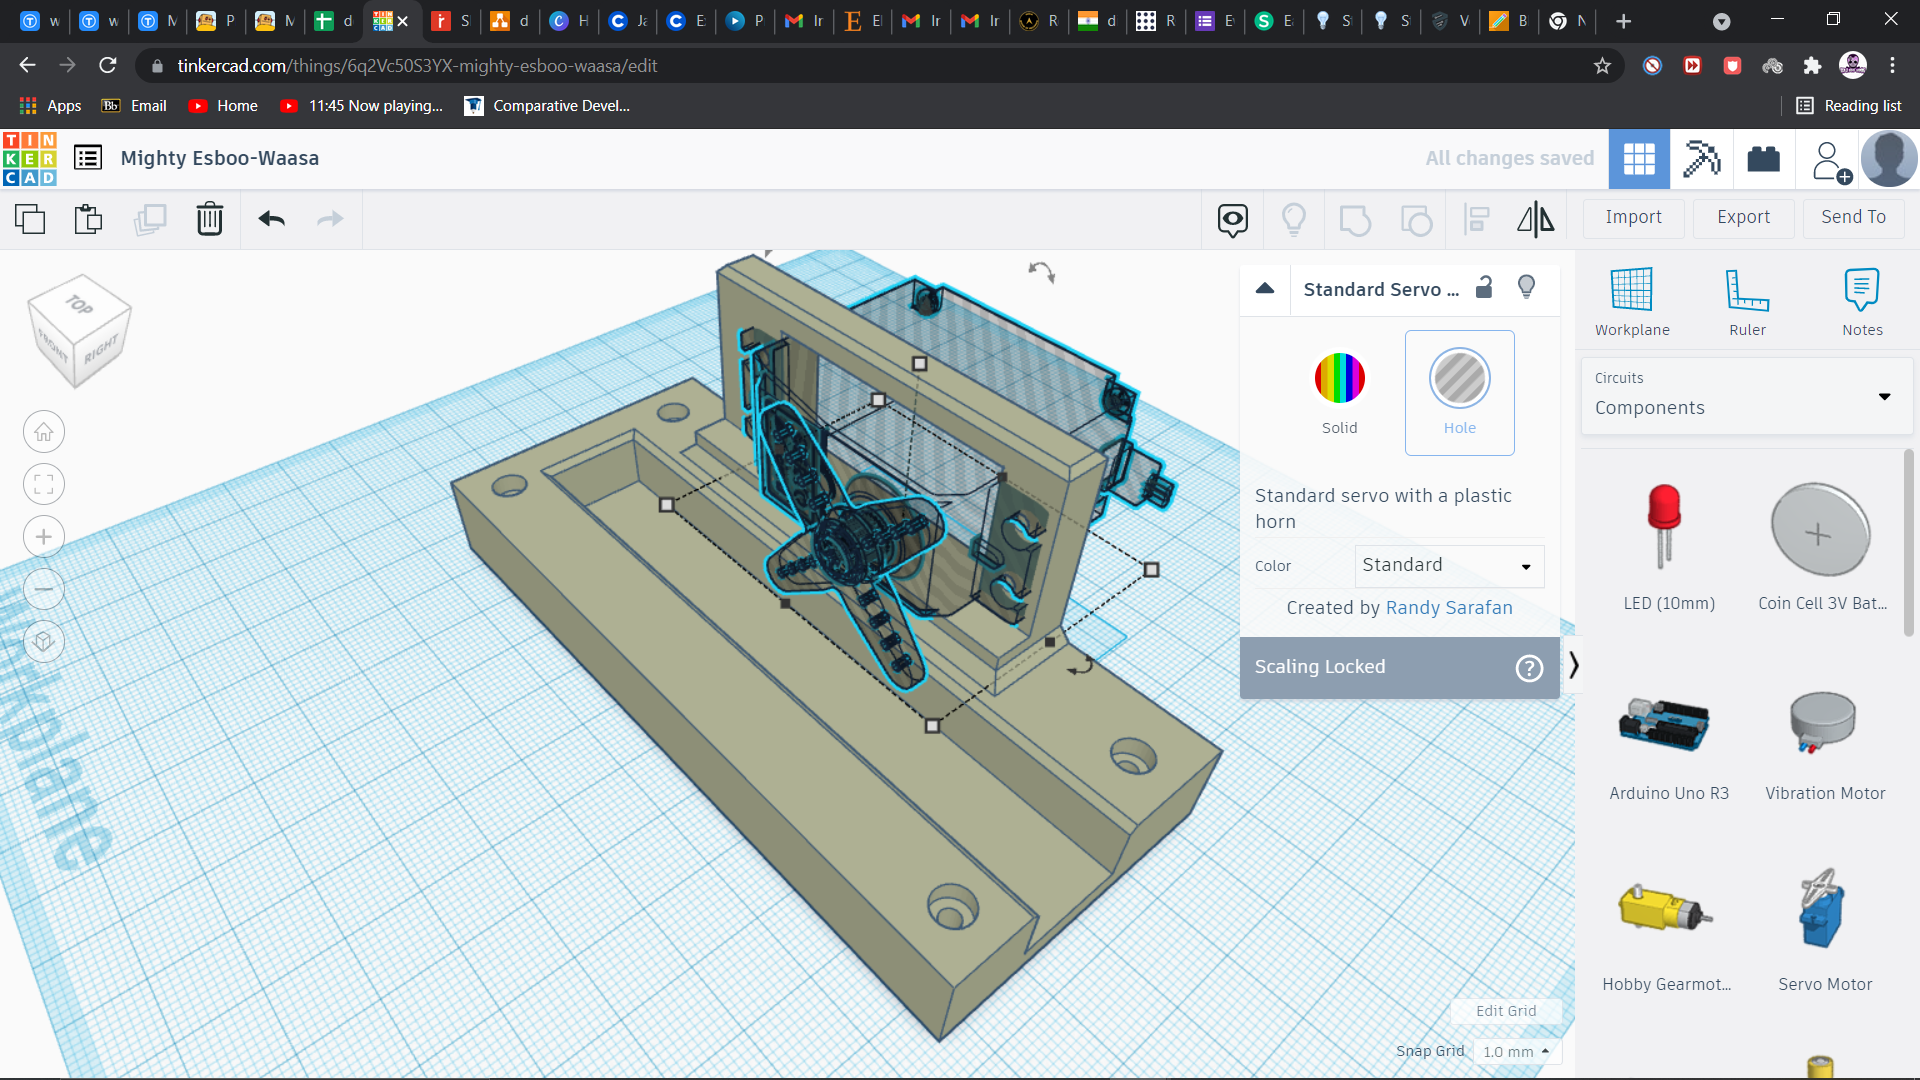Click the Home view icon
The image size is (1920, 1080).
(x=44, y=432)
